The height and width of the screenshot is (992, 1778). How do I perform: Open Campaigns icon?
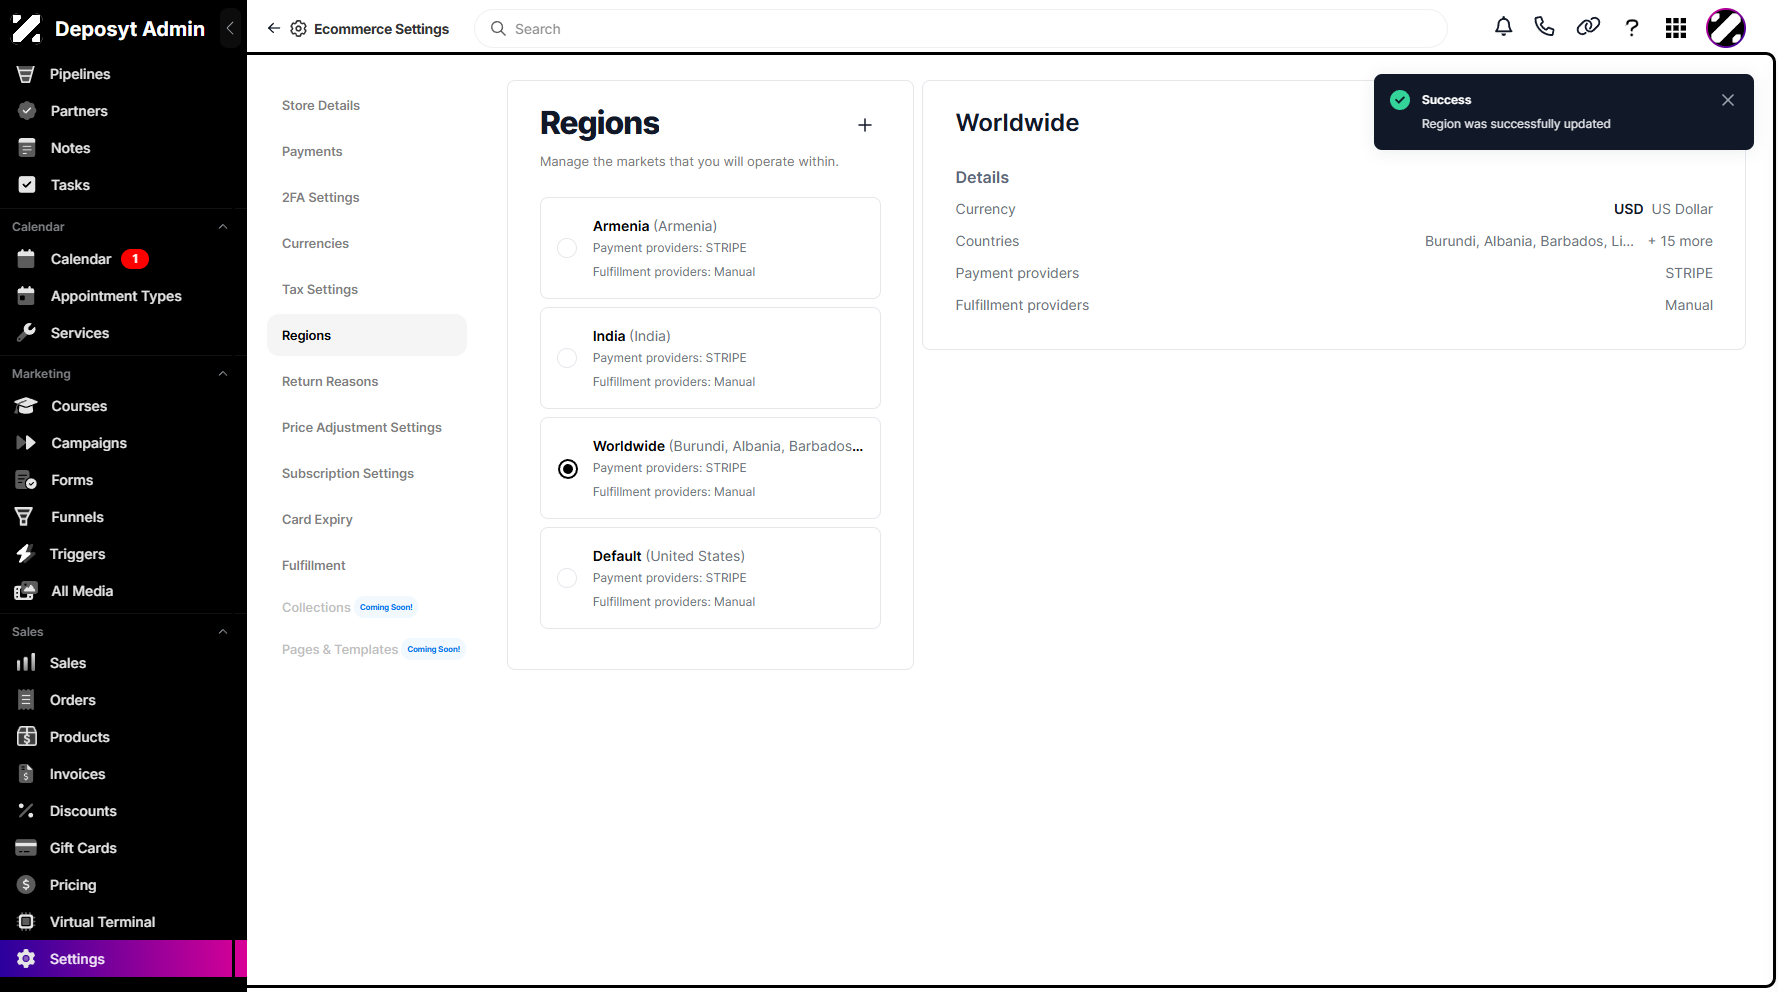26,443
